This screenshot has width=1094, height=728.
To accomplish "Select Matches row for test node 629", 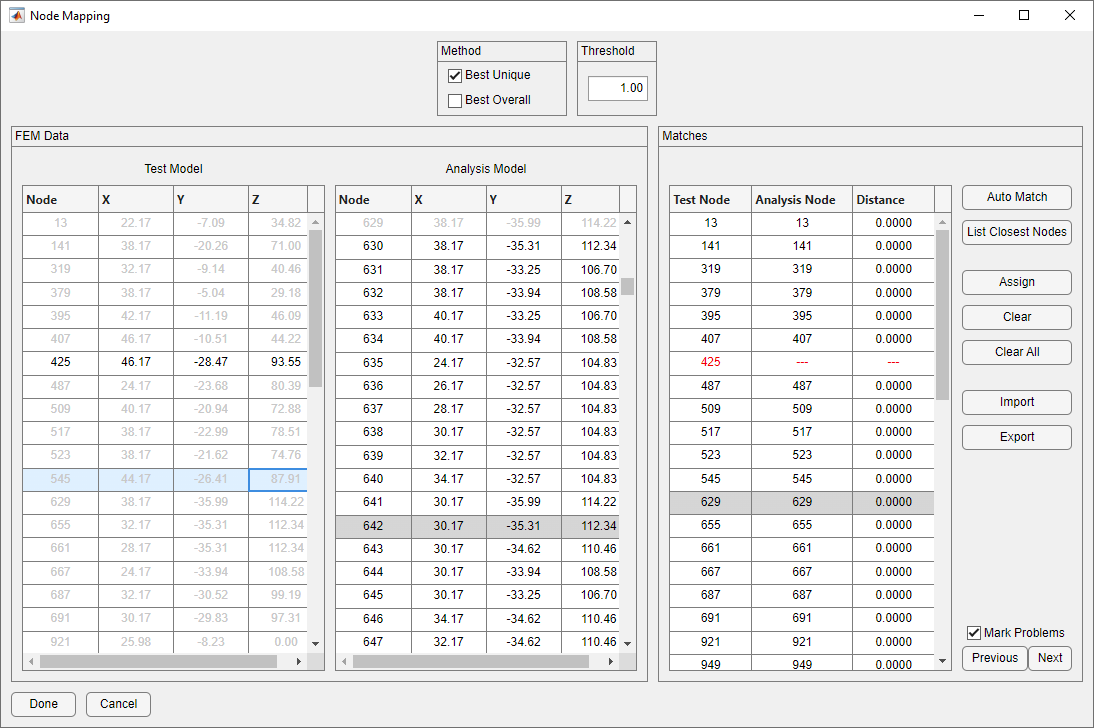I will (802, 502).
